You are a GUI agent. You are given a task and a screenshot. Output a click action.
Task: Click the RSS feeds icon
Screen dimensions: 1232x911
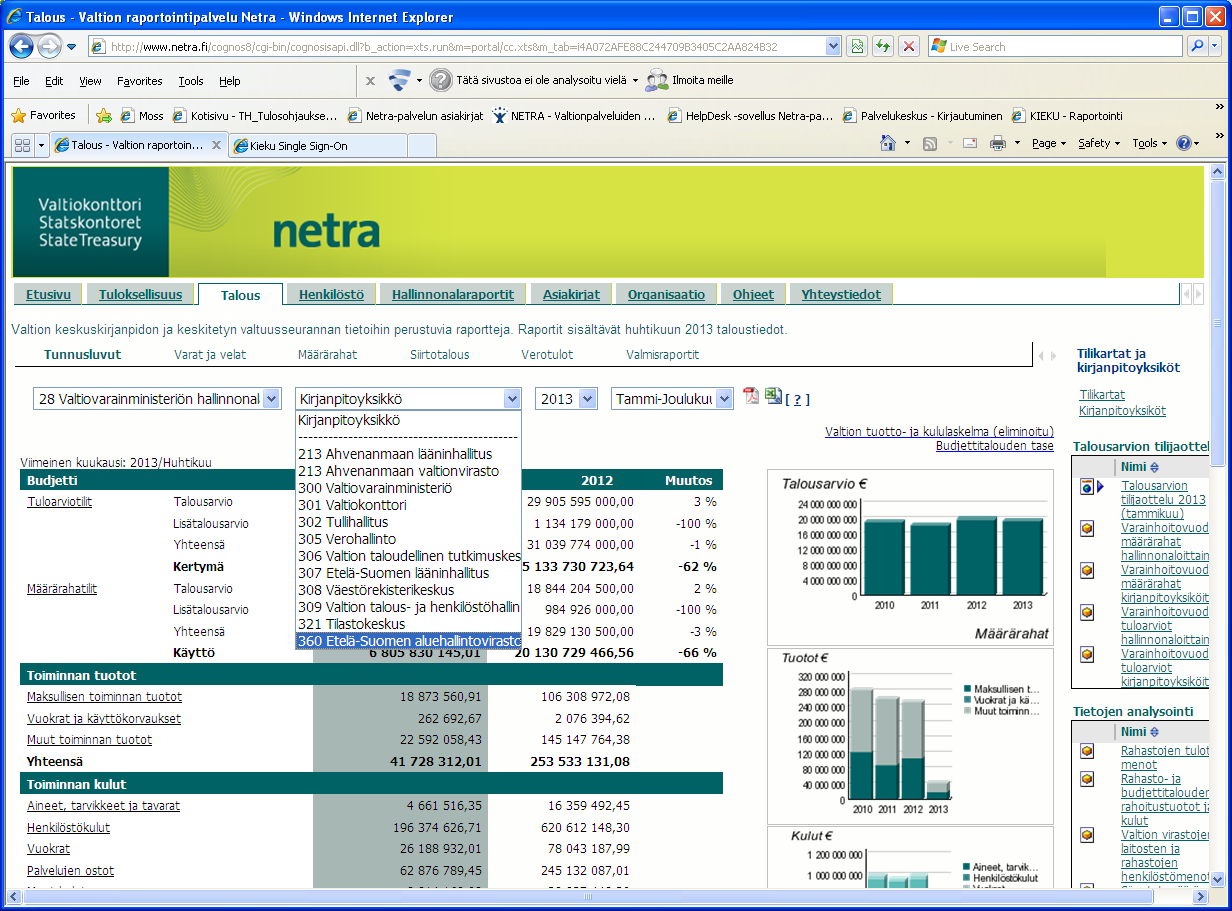[x=929, y=143]
